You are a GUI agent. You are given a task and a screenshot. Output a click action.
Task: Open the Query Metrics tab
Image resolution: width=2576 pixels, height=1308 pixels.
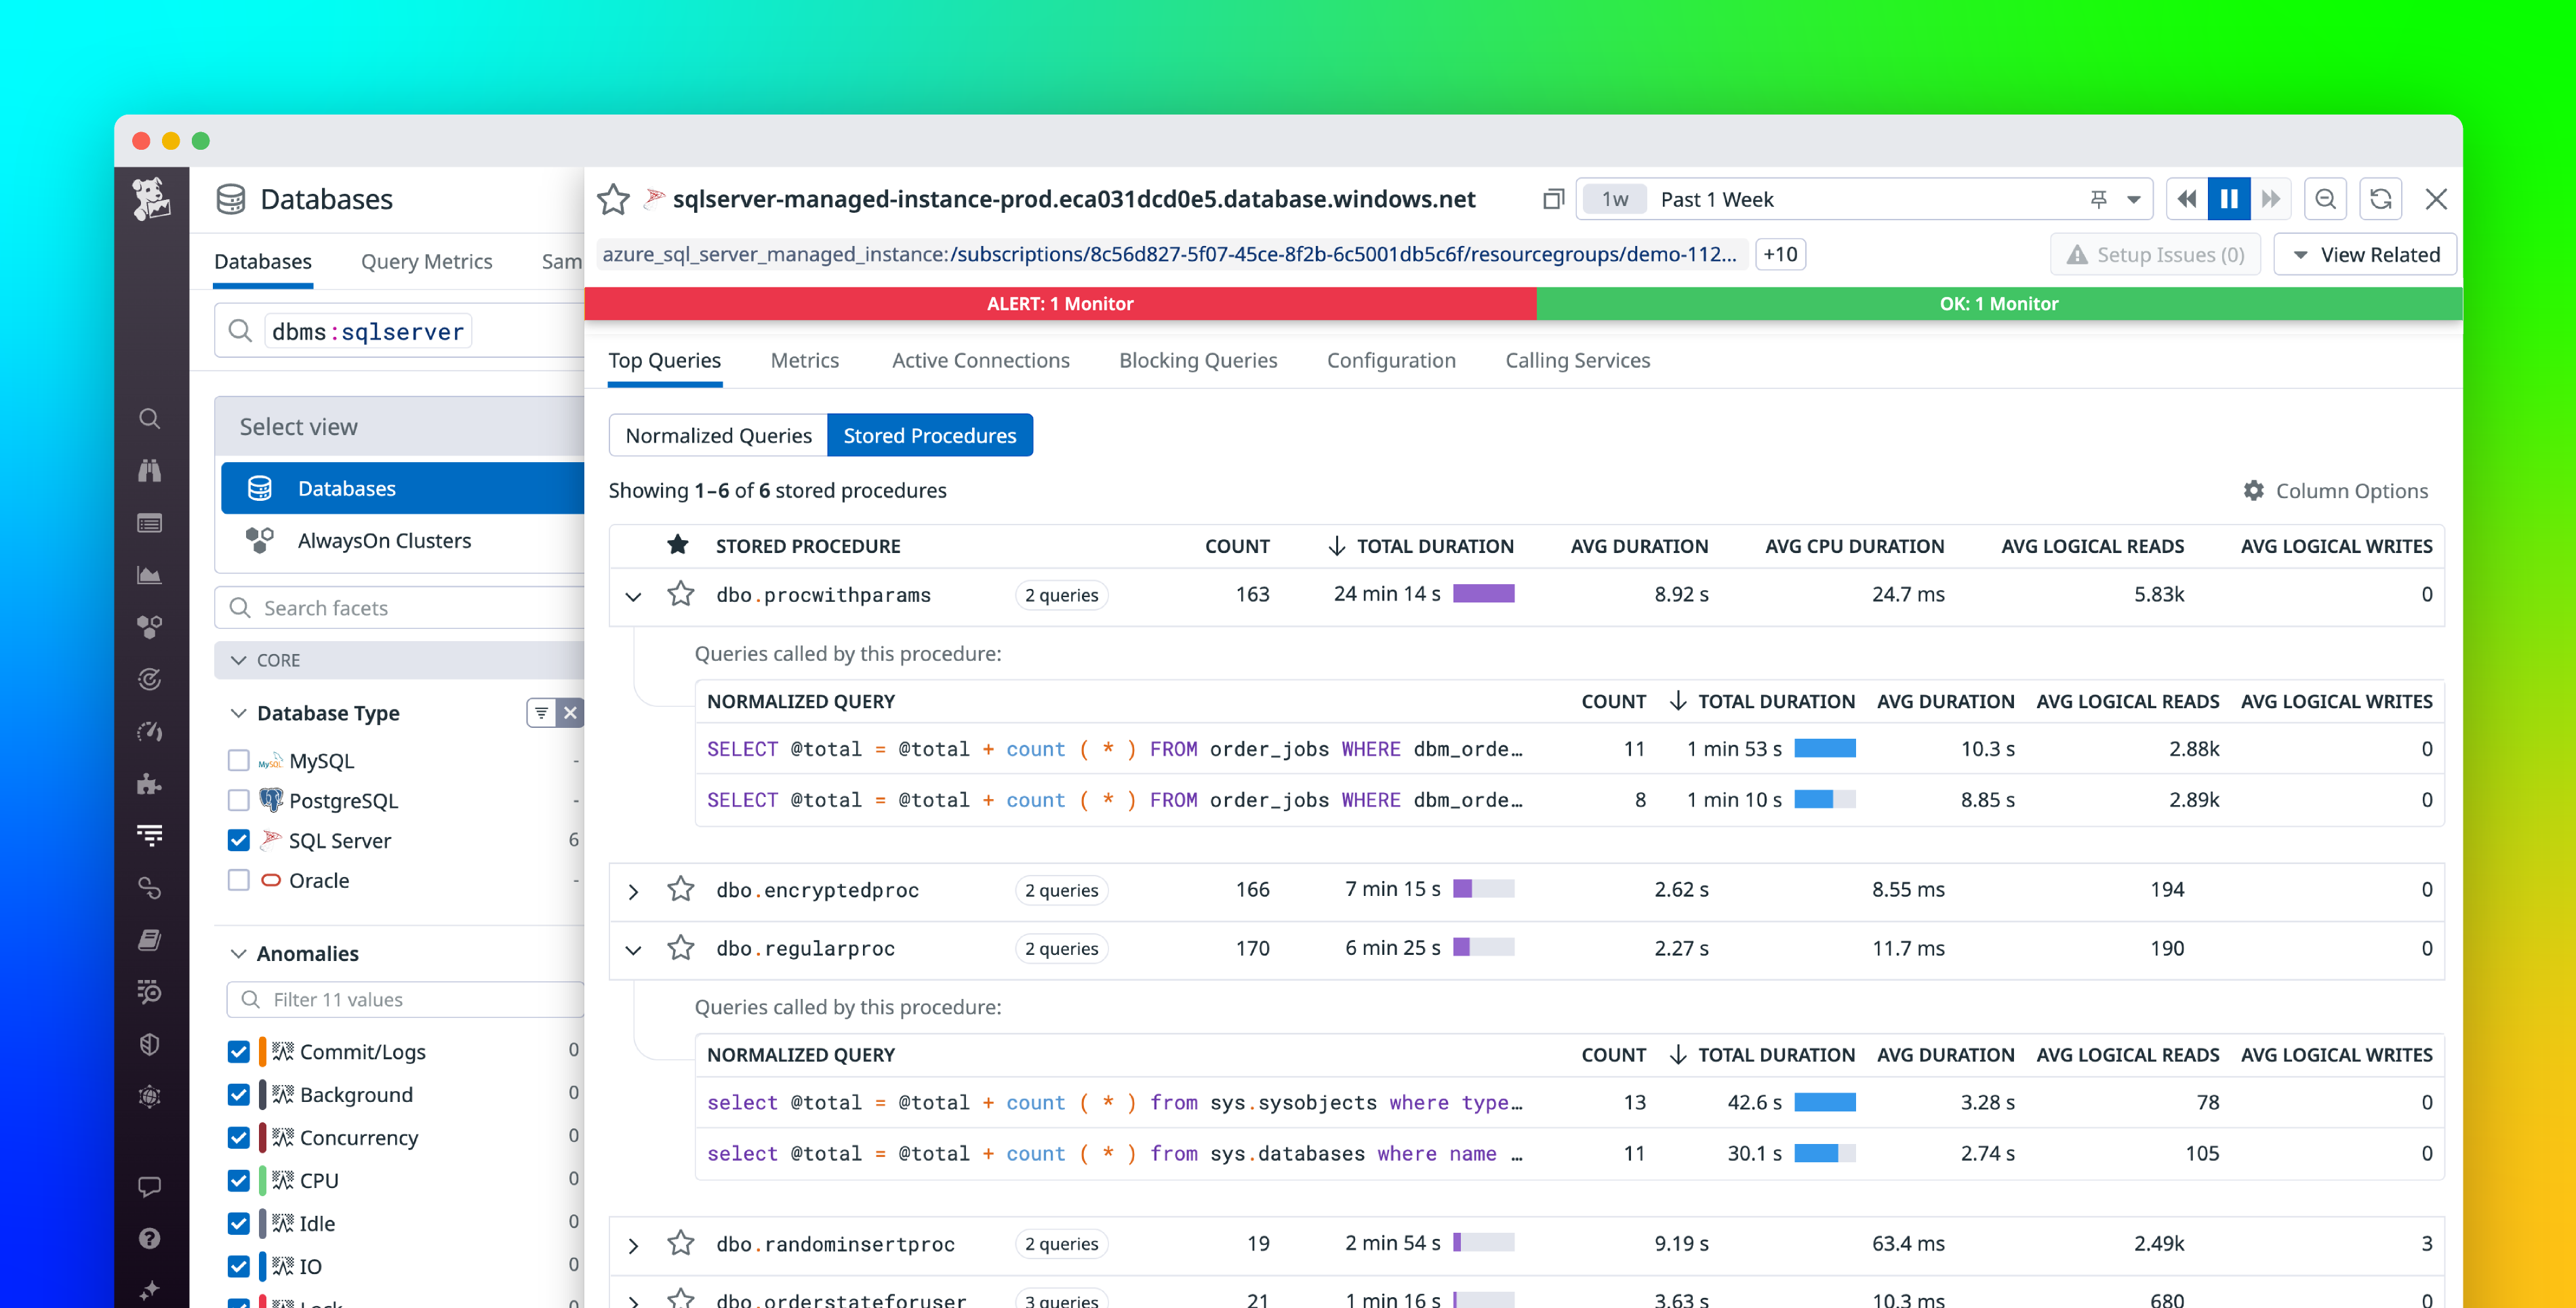(427, 261)
